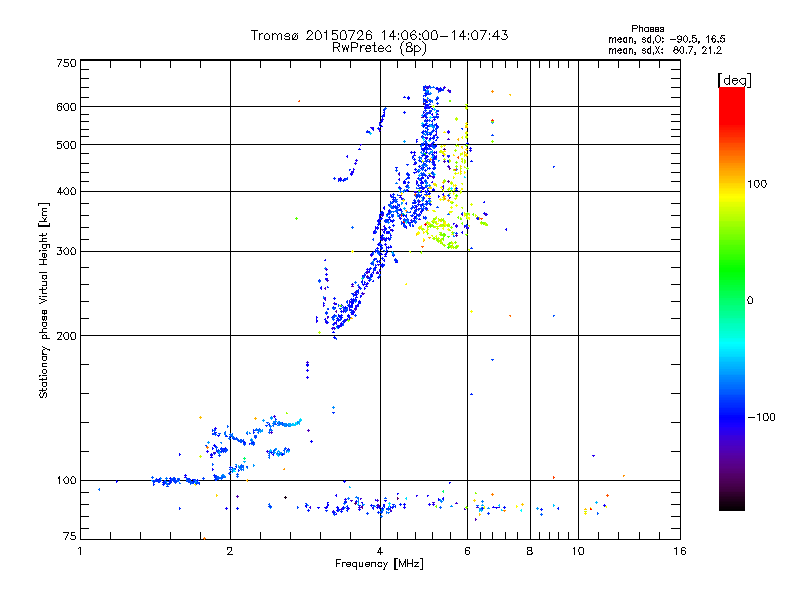Click colorbar tick label '0'

749,300
